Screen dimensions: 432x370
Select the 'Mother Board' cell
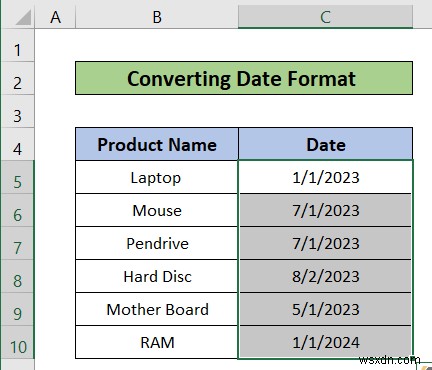(x=157, y=309)
